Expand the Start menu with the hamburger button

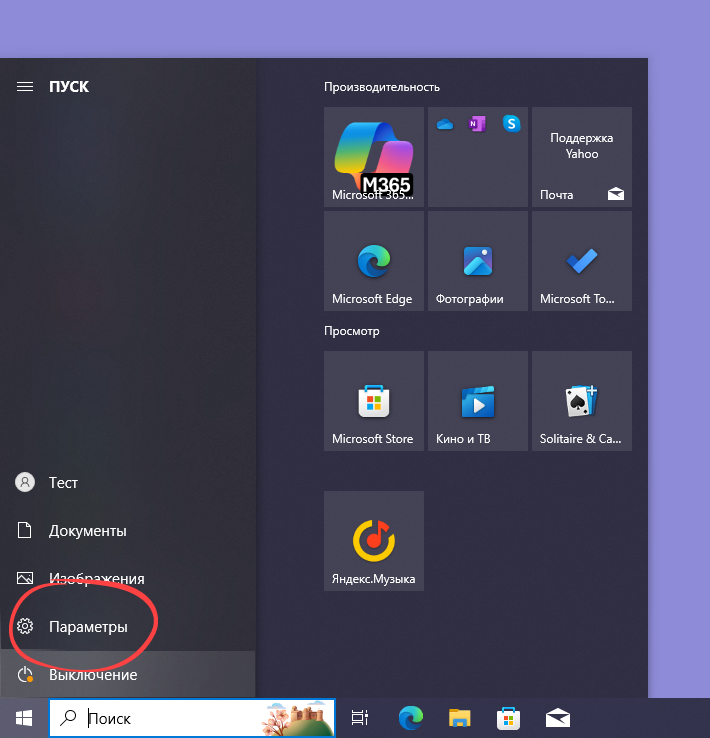[25, 87]
